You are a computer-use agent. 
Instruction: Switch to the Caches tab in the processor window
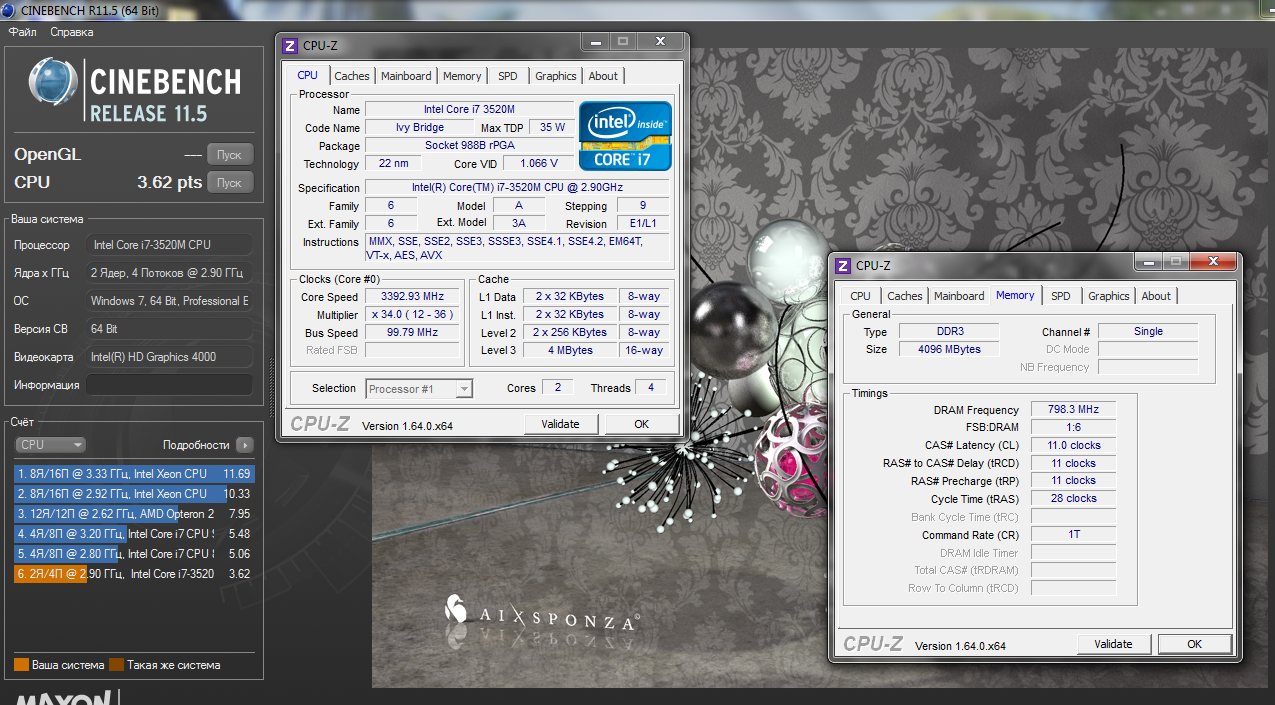coord(351,76)
